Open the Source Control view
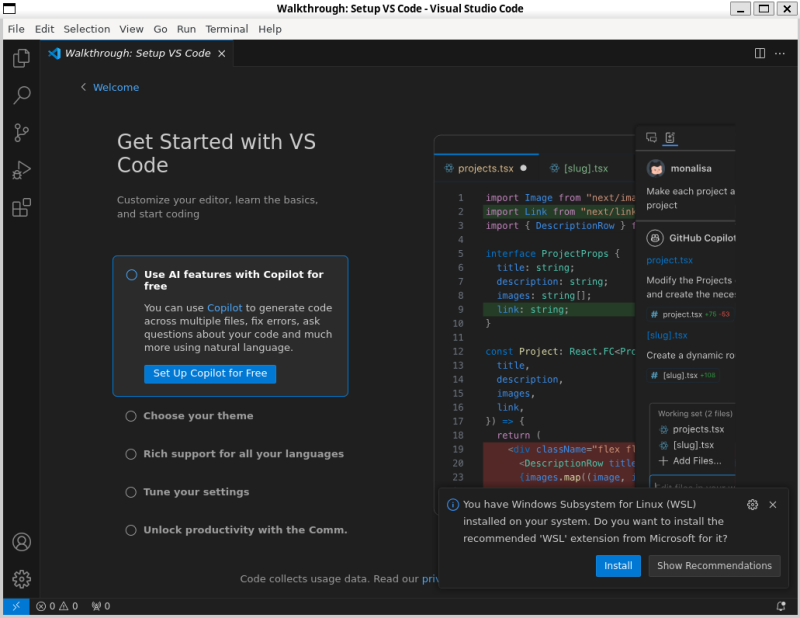This screenshot has width=800, height=618. pyautogui.click(x=21, y=133)
